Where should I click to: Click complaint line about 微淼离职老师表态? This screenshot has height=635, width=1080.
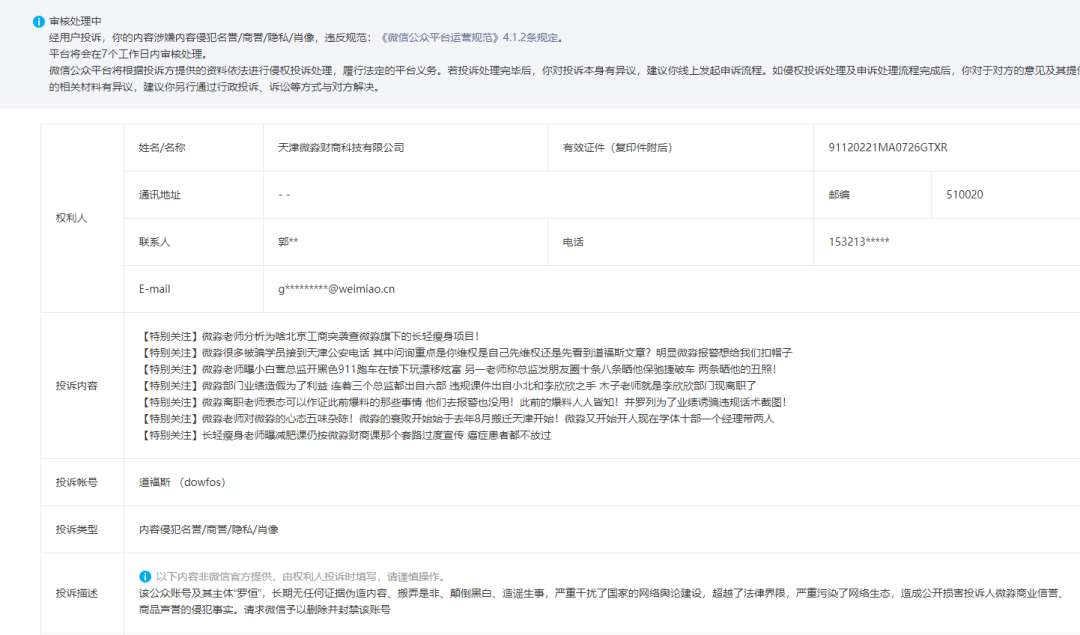(463, 402)
